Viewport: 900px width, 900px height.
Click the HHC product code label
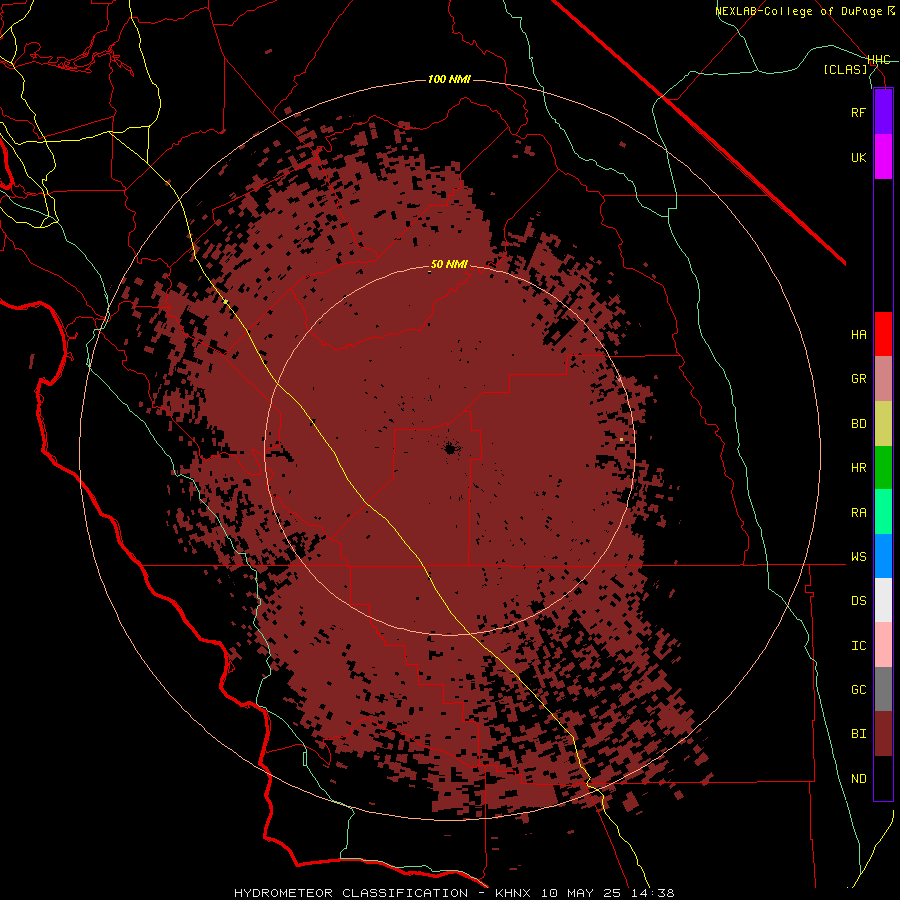tap(878, 60)
